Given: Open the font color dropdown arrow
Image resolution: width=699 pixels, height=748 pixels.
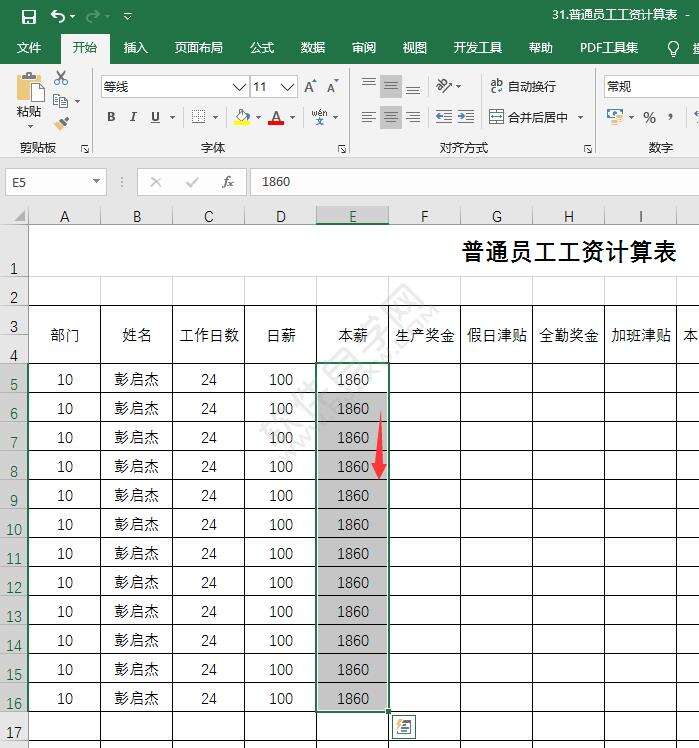Looking at the screenshot, I should [292, 117].
